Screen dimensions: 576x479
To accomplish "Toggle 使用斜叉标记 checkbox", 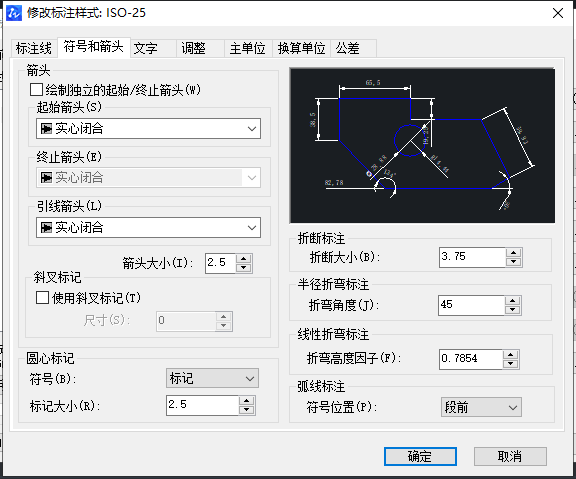I will coord(42,298).
